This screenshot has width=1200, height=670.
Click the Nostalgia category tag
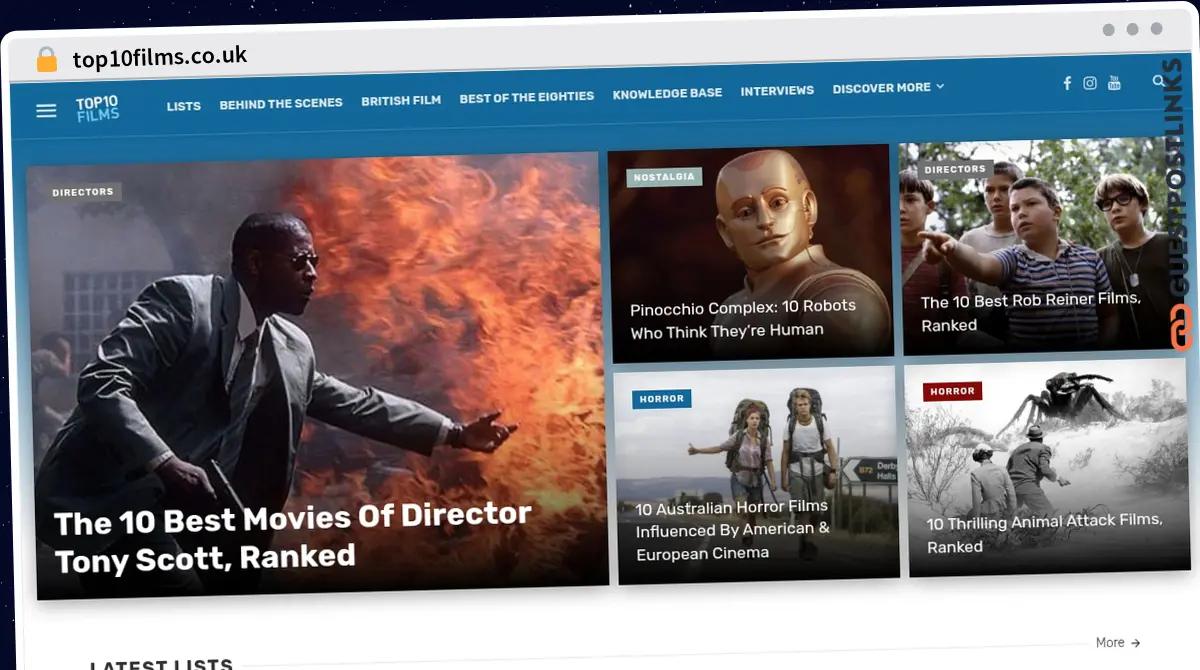(x=664, y=177)
